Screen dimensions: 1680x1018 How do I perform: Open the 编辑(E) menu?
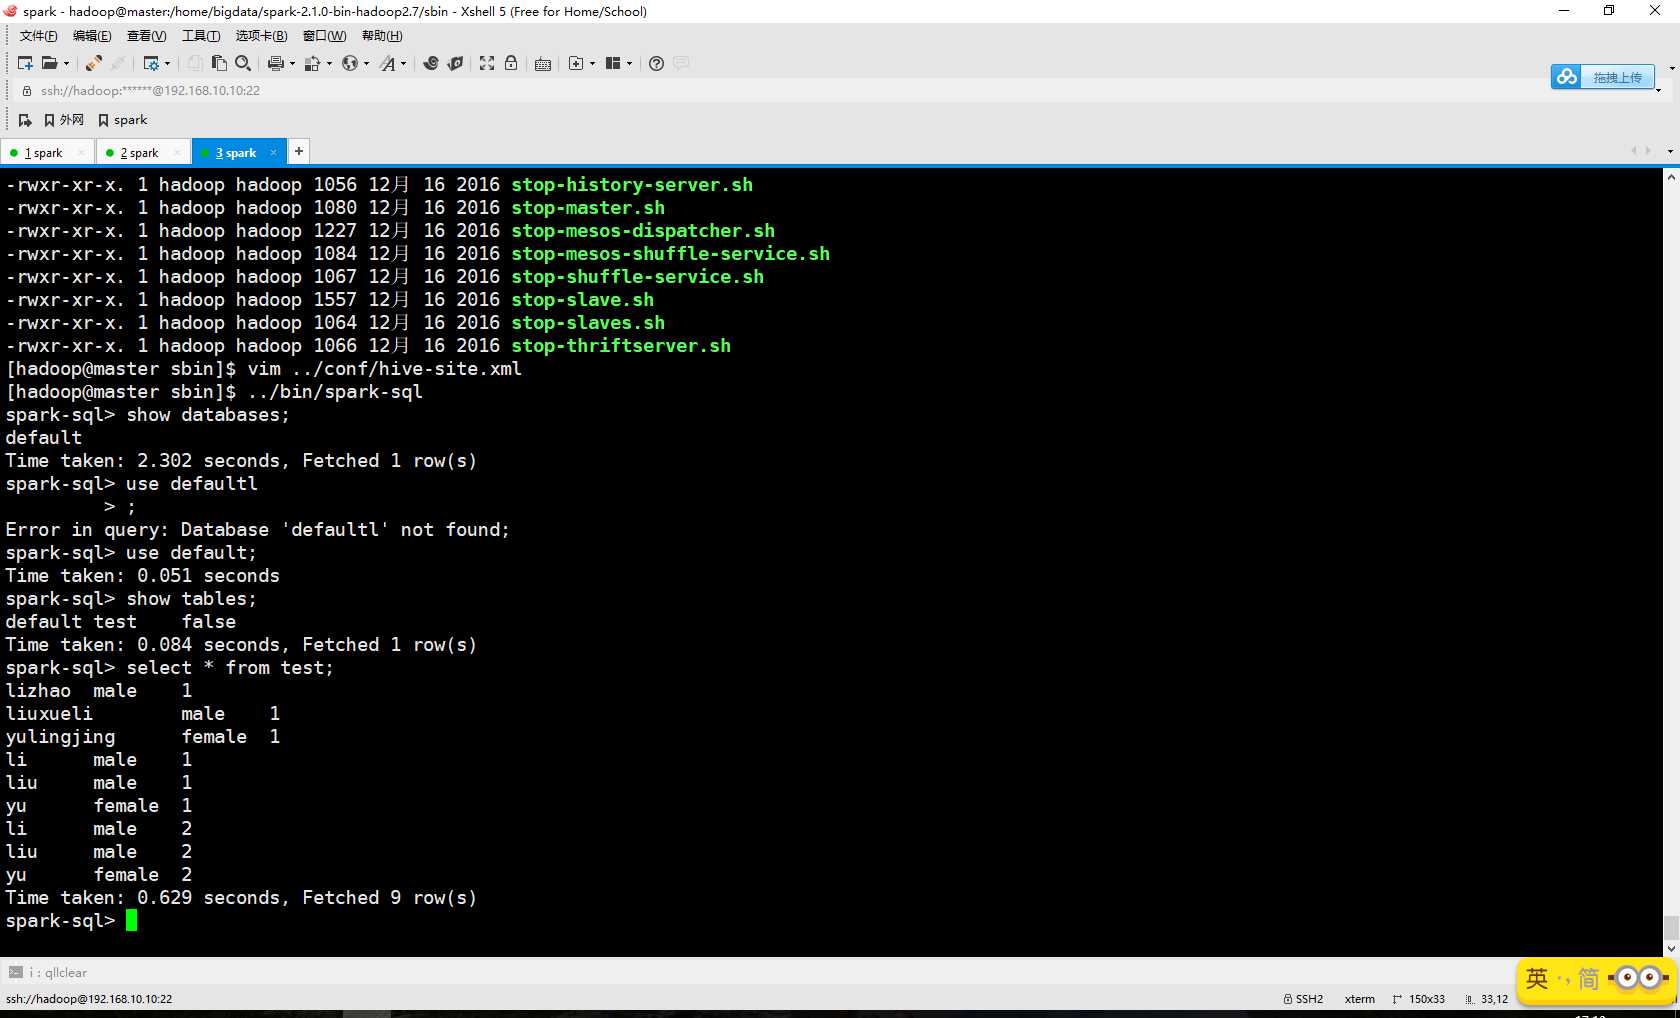point(92,36)
